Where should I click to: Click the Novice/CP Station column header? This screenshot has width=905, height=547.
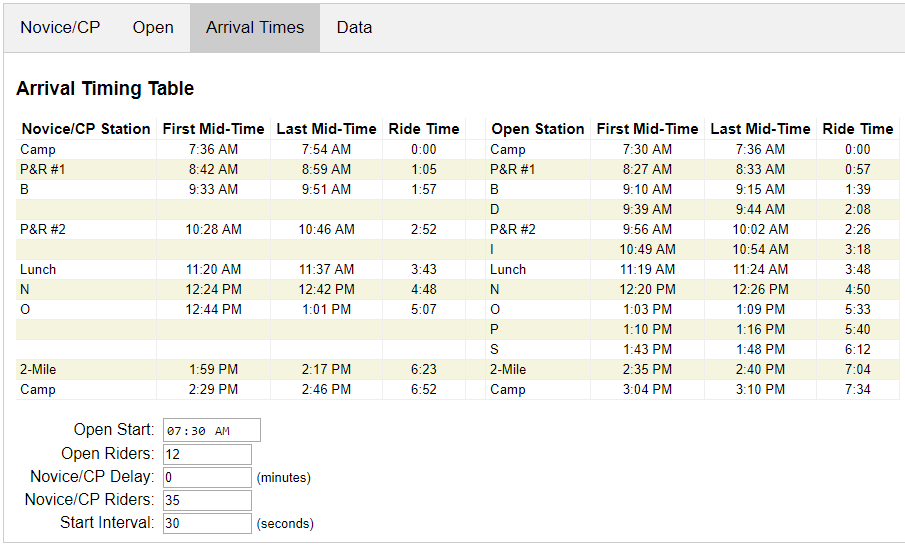[86, 129]
